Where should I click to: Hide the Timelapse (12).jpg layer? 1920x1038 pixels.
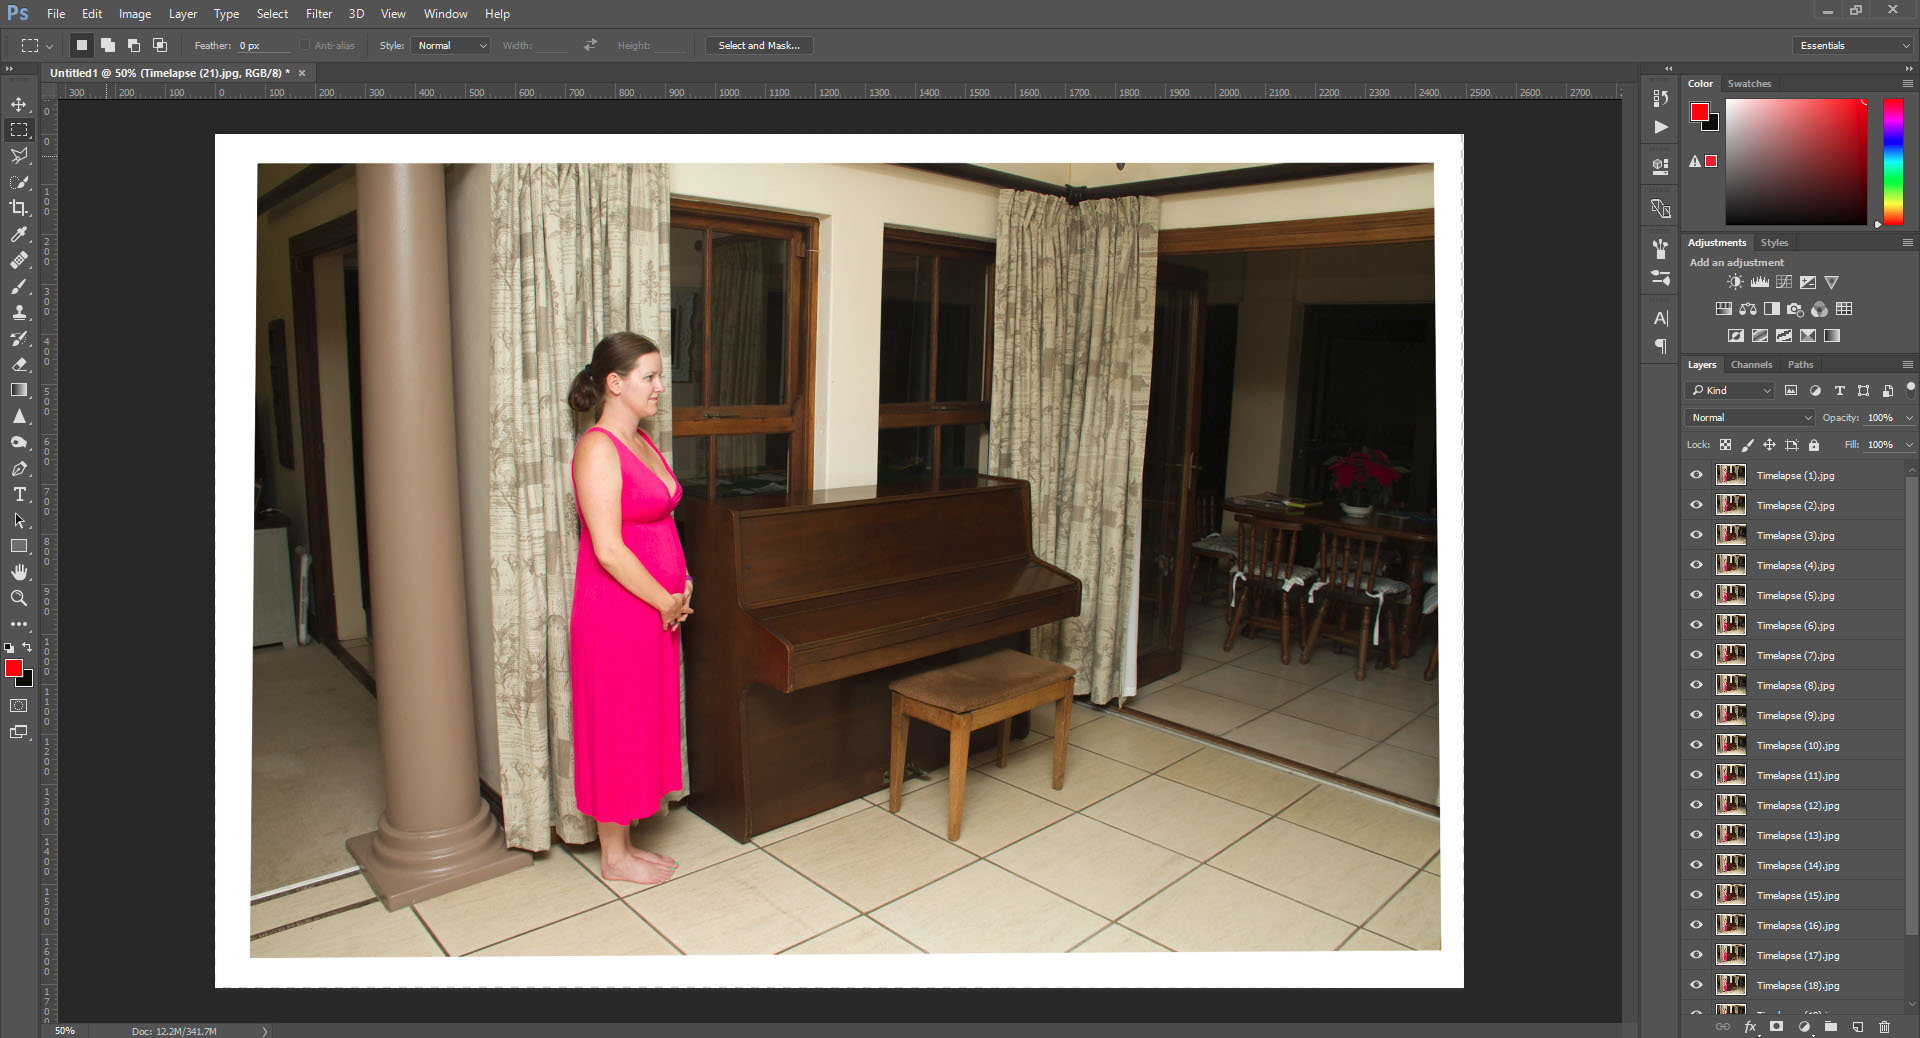click(1696, 805)
